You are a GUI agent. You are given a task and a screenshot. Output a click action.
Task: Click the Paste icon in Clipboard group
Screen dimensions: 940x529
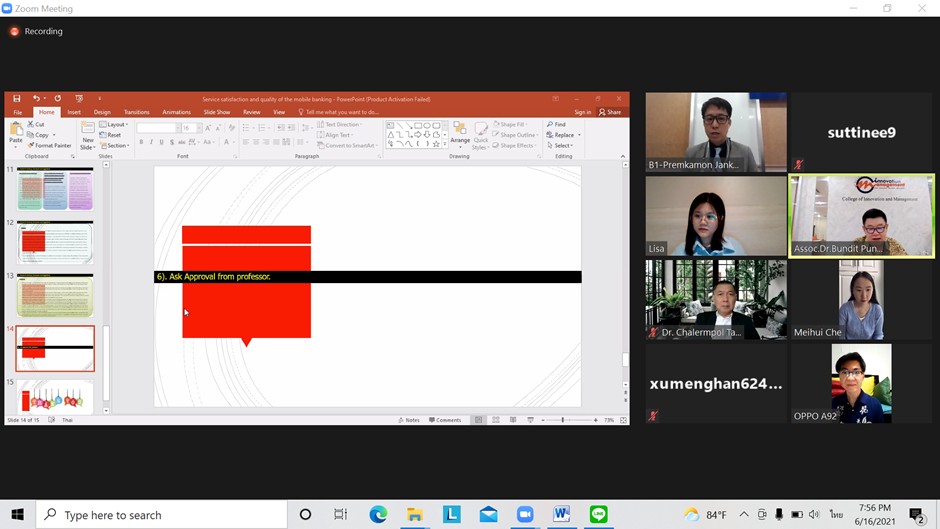(16, 133)
